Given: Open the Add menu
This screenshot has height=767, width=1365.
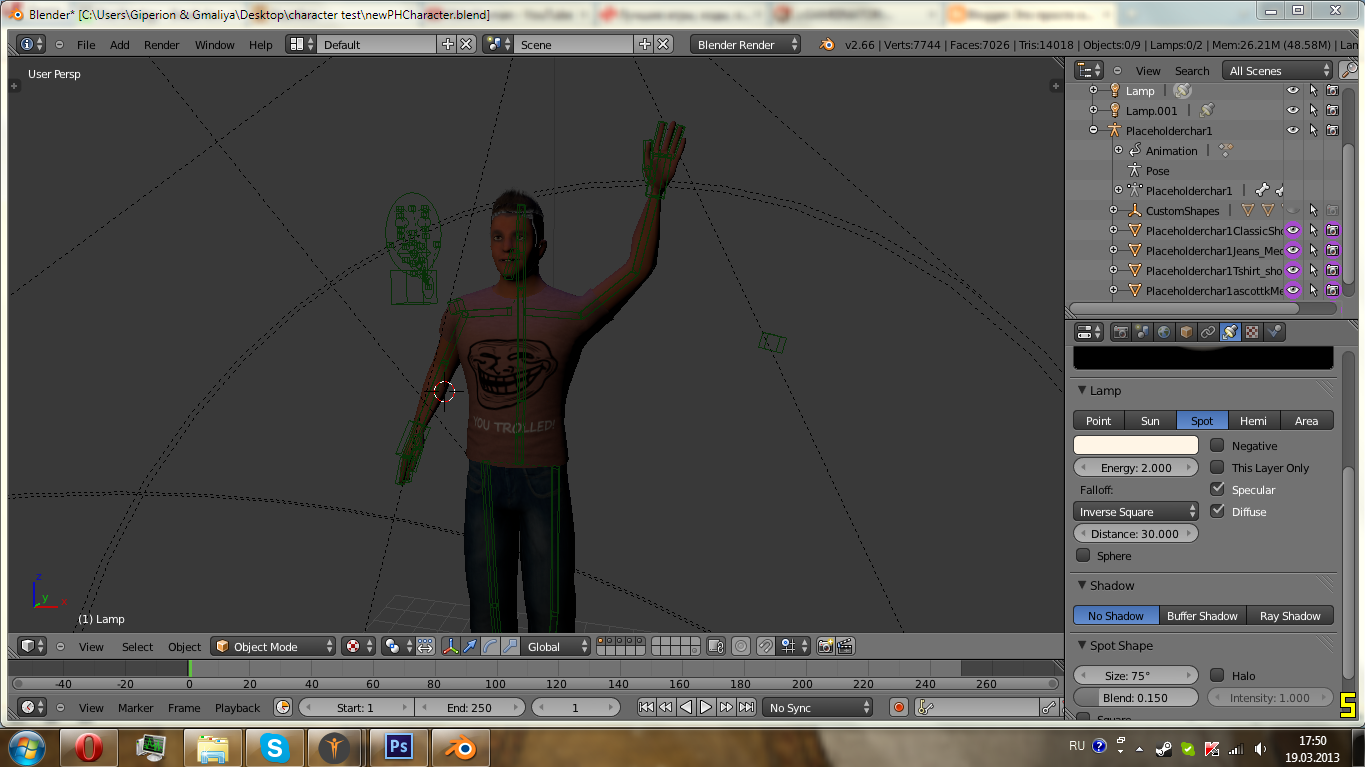Looking at the screenshot, I should [120, 45].
